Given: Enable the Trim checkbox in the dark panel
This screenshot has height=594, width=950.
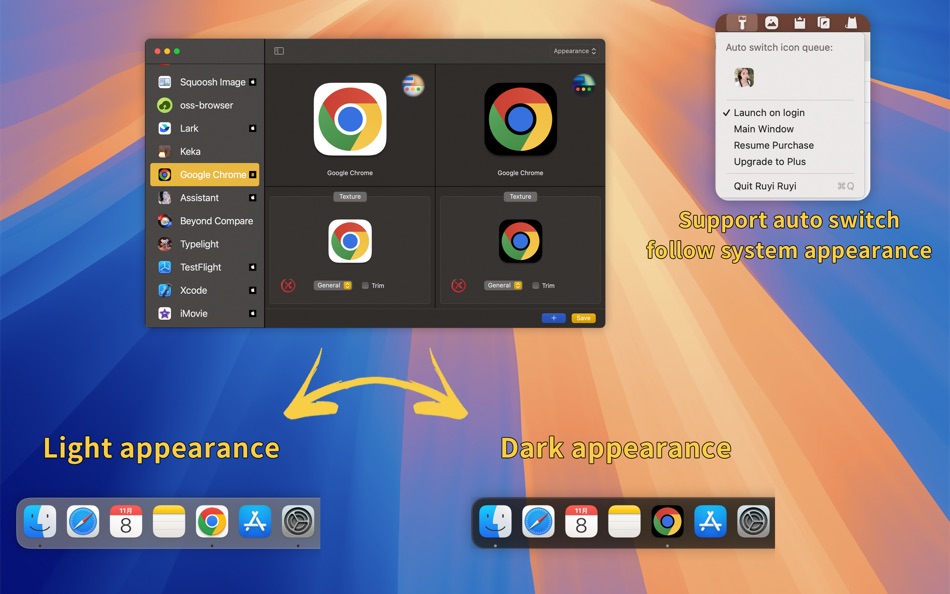Looking at the screenshot, I should point(536,285).
